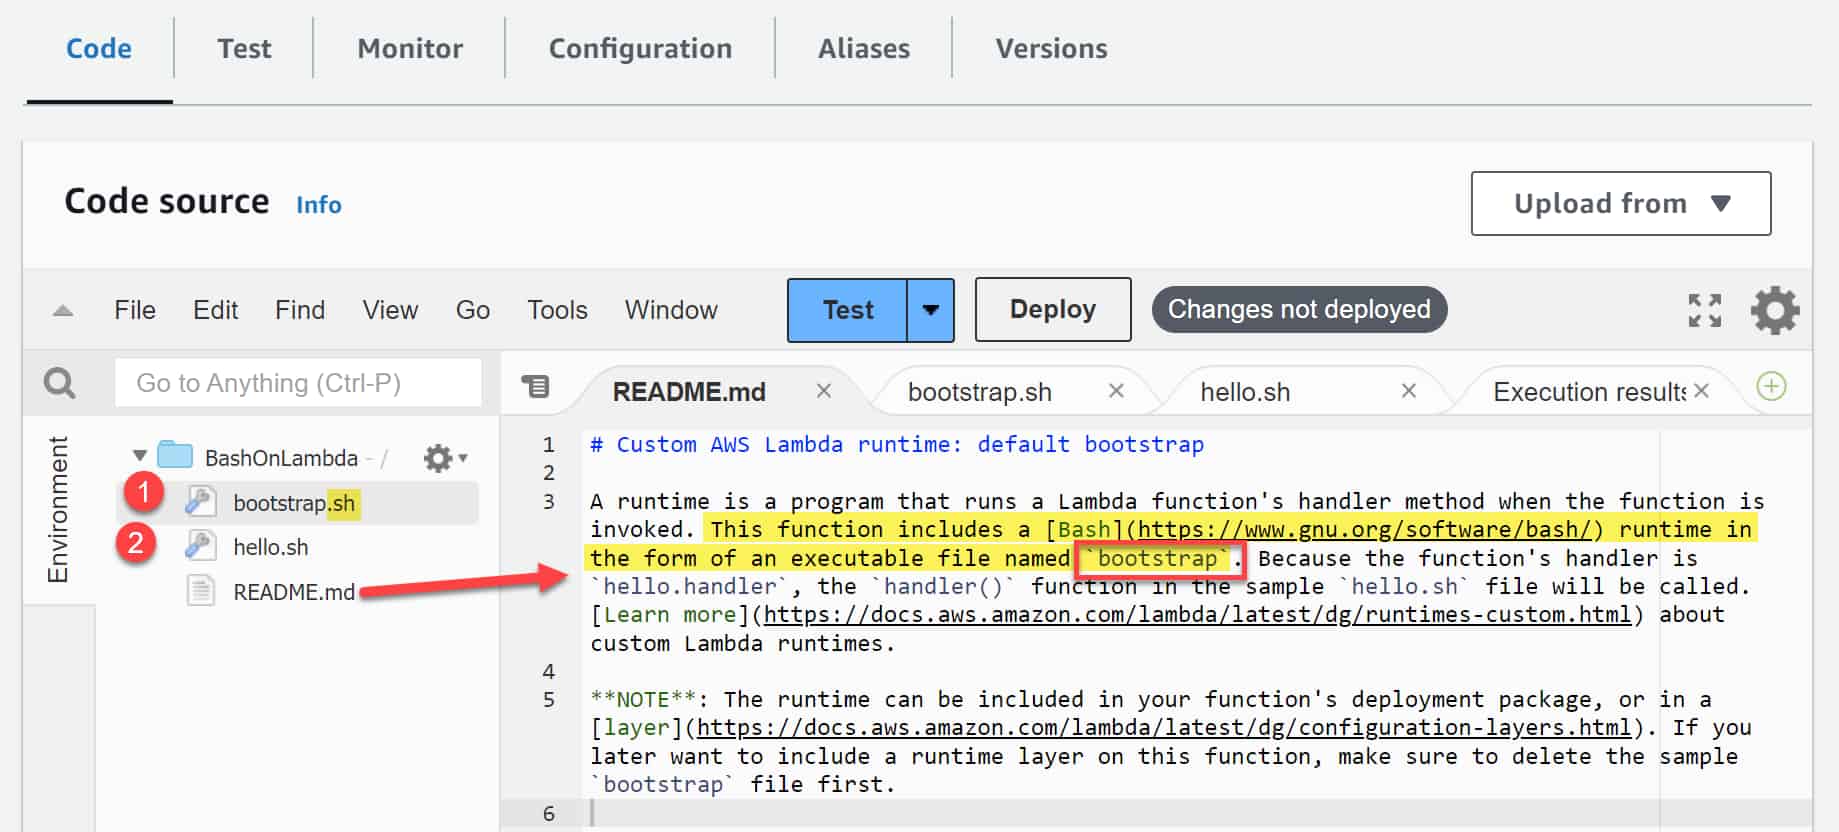Click the configuration-layers.html docs URL
The width and height of the screenshot is (1839, 832).
(1164, 728)
